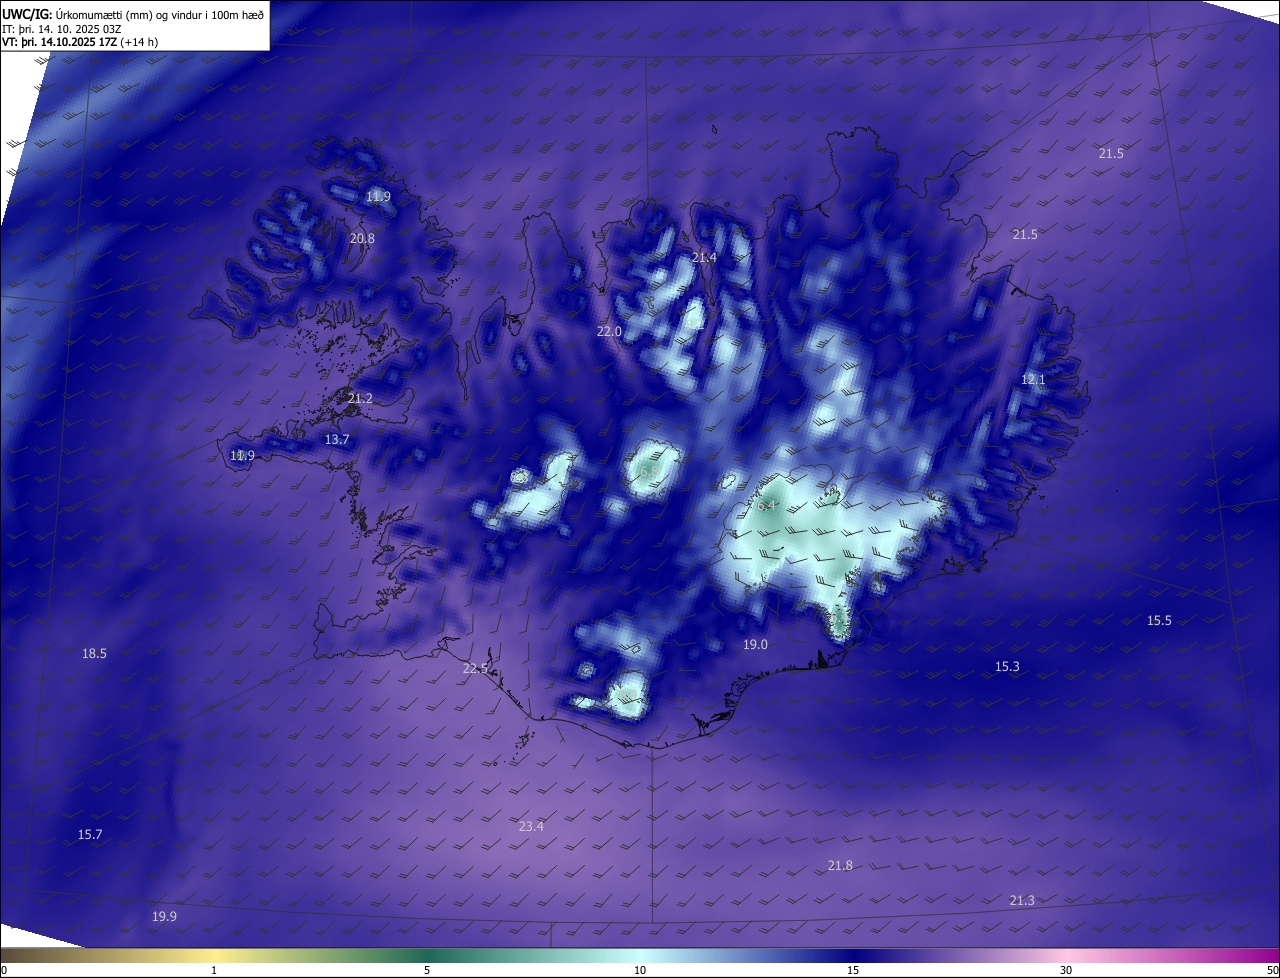Click the 15.7 value label

click(90, 834)
